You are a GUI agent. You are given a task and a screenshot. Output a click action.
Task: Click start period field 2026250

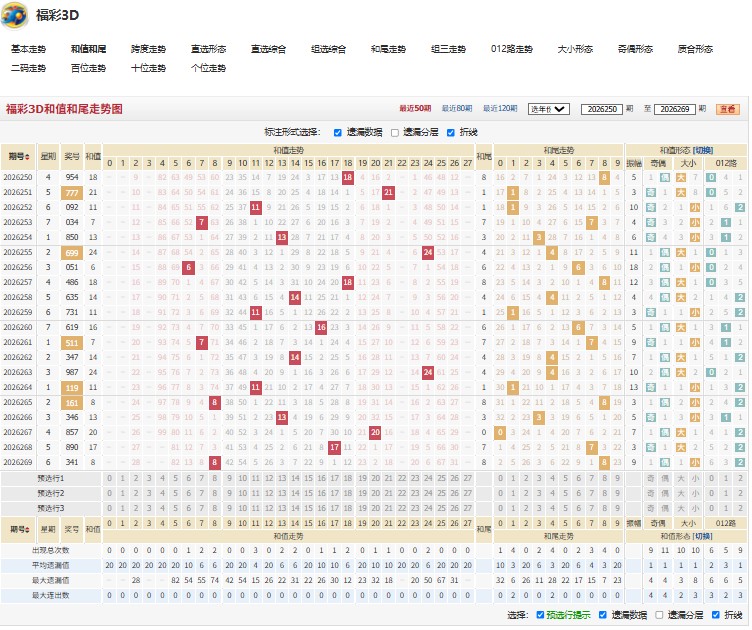pos(601,109)
